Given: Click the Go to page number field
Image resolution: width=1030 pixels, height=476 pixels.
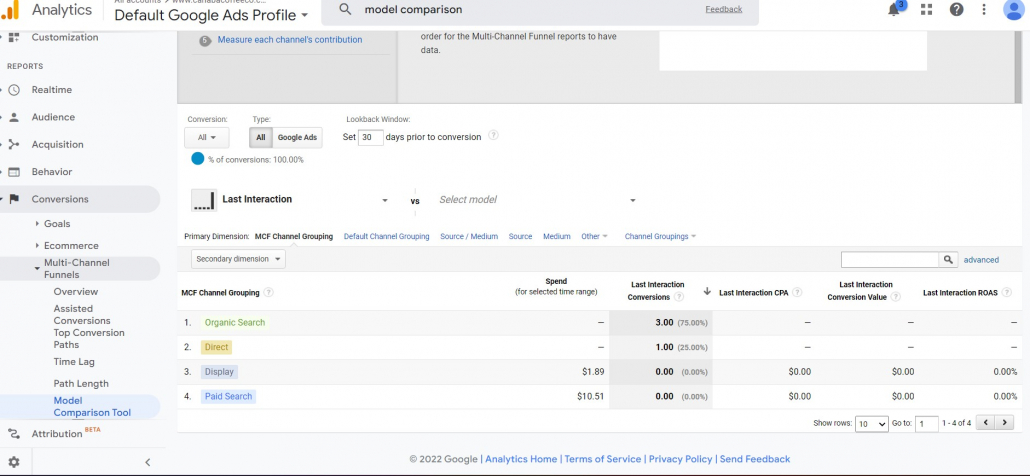Looking at the screenshot, I should coord(927,423).
